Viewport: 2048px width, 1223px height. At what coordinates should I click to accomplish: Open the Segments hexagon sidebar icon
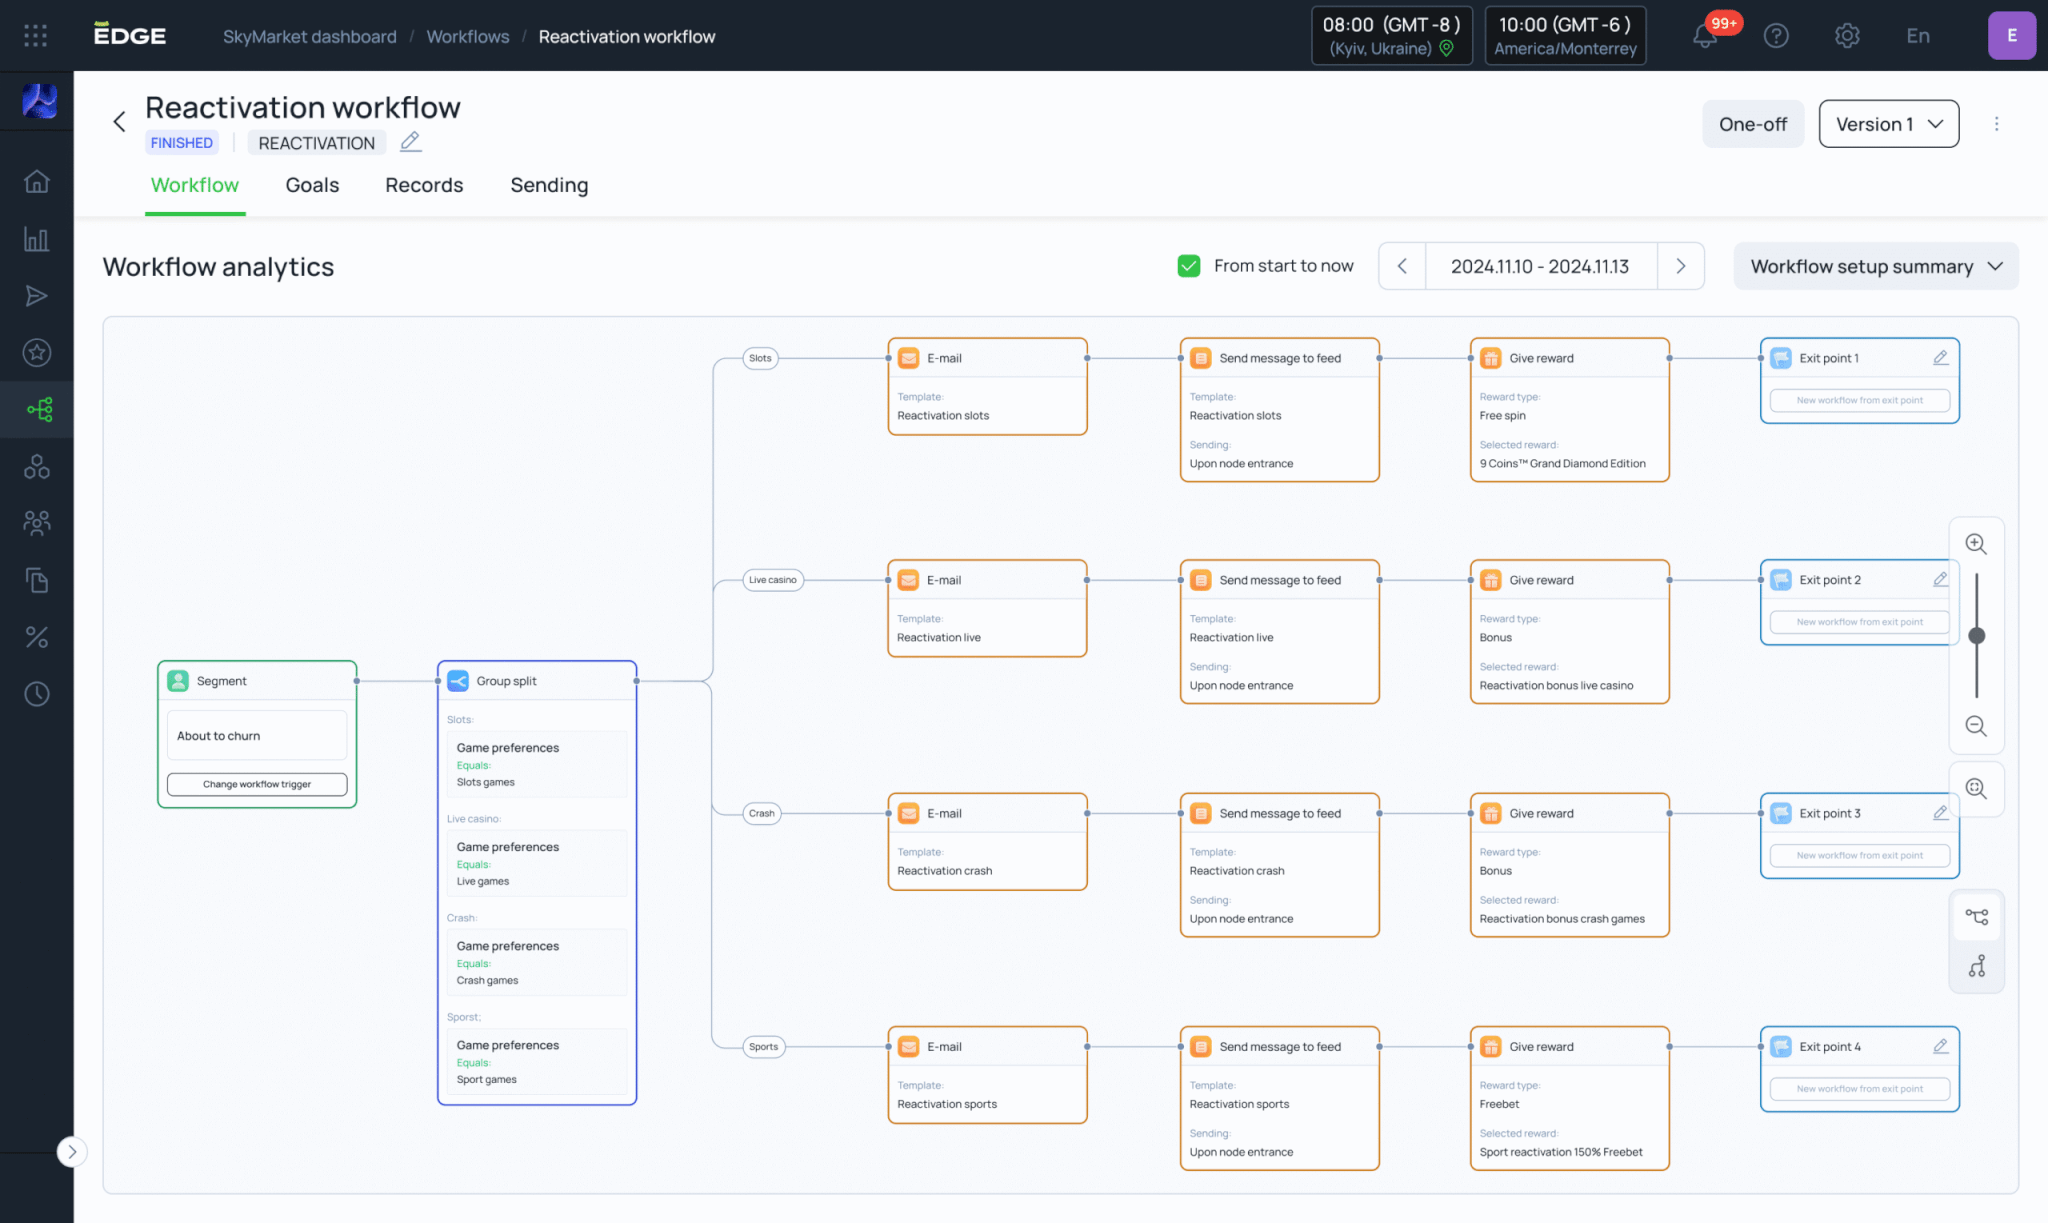point(37,466)
